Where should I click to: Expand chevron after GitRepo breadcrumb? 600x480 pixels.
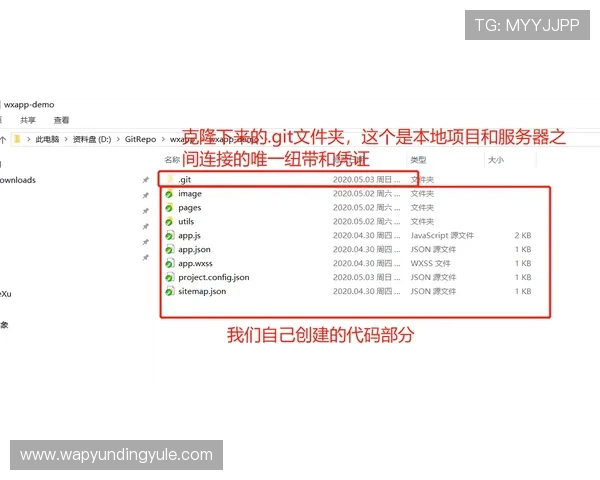(x=163, y=139)
